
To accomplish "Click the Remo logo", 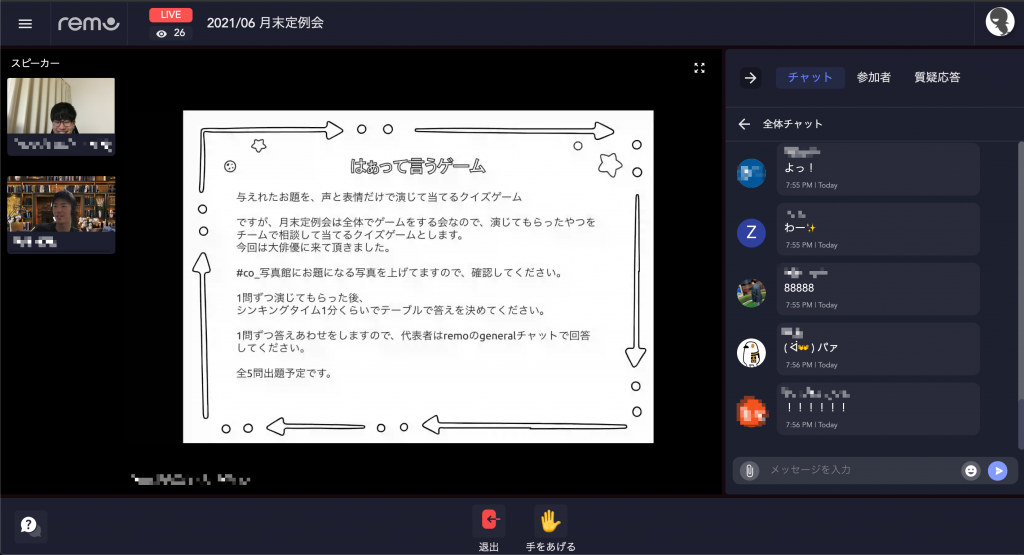I will point(88,23).
